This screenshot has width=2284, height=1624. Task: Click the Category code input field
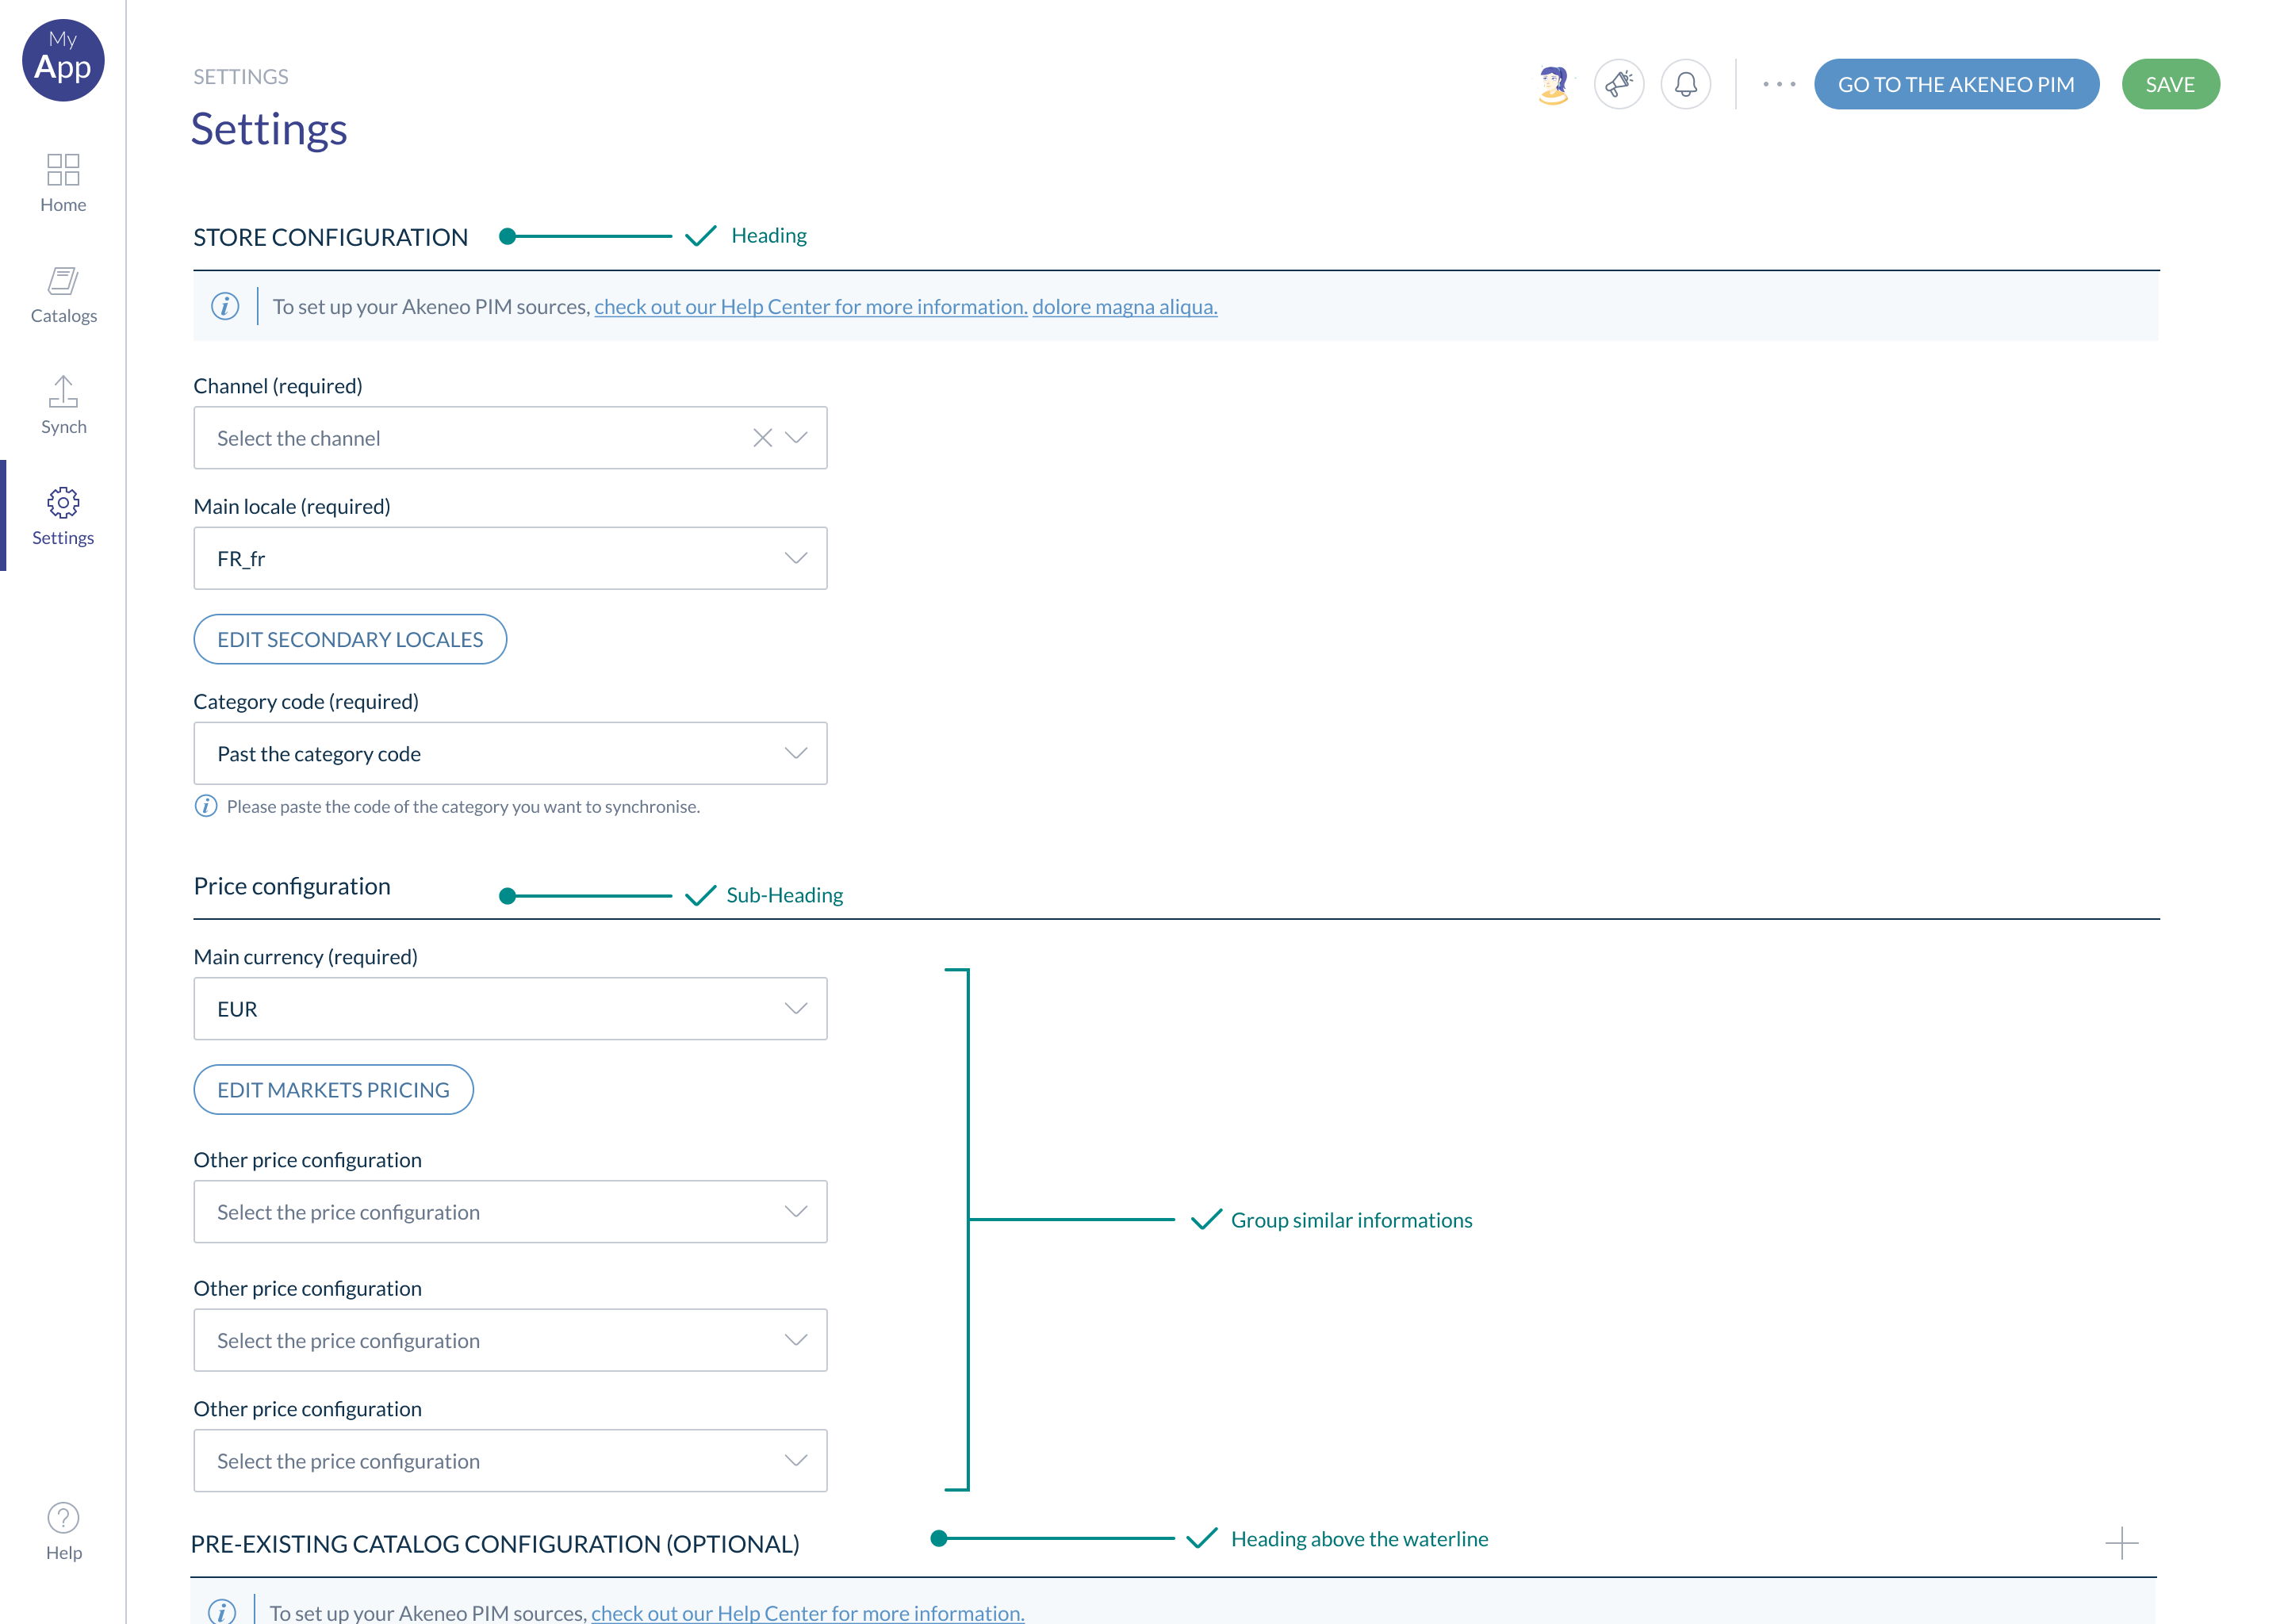pos(508,753)
